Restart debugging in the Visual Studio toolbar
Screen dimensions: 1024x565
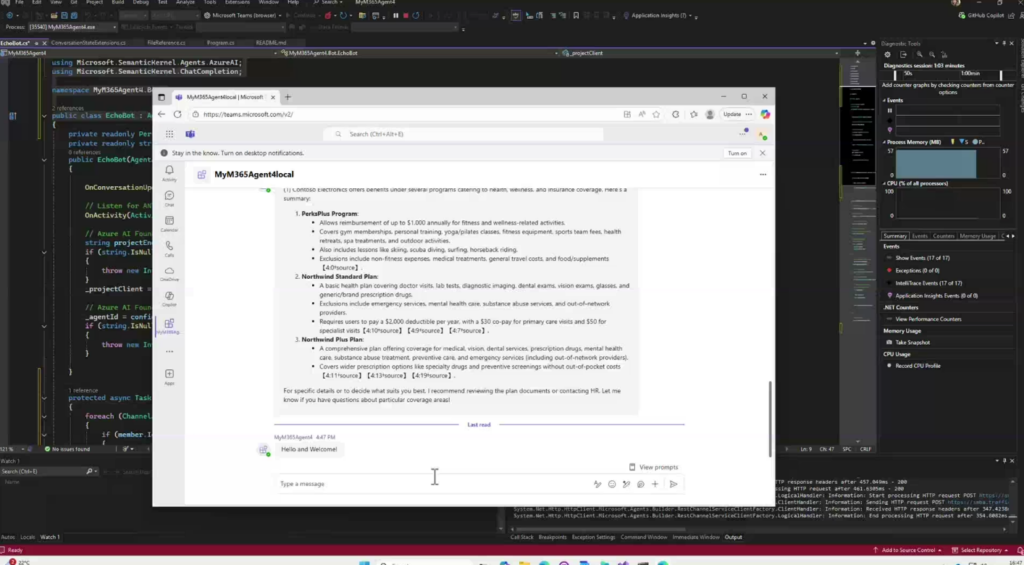click(x=415, y=15)
